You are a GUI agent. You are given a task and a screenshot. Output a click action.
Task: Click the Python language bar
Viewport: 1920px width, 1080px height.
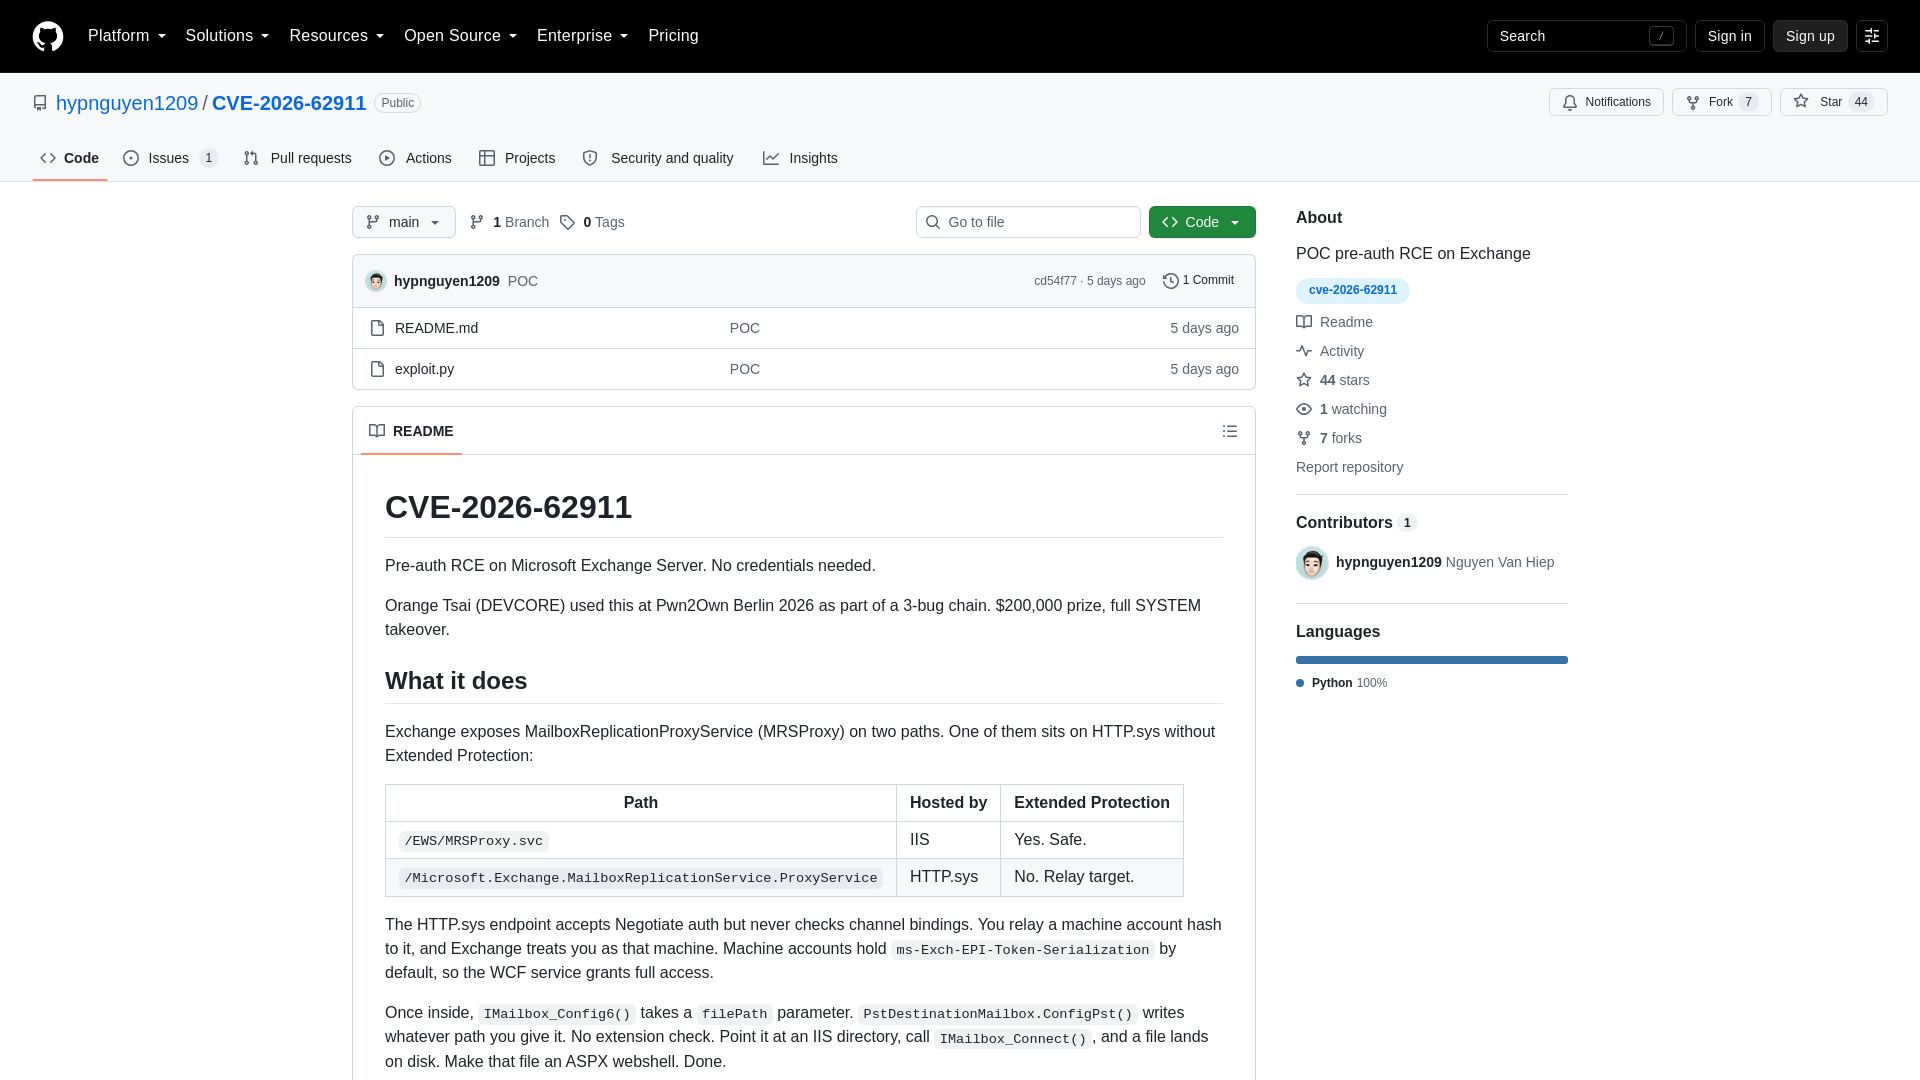1432,660
